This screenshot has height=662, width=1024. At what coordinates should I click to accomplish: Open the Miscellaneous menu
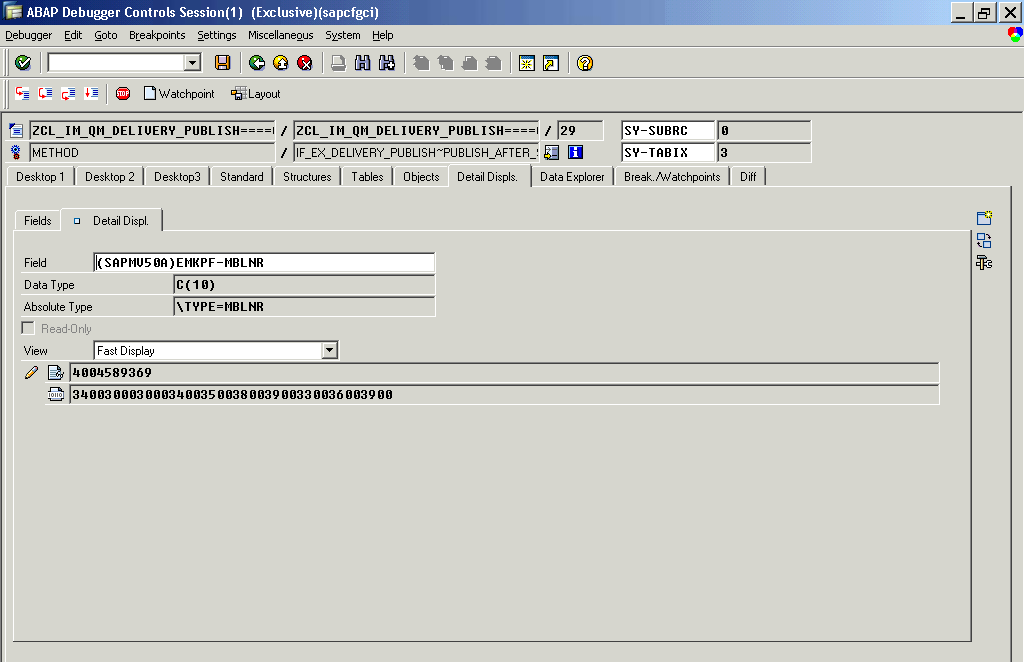[281, 35]
